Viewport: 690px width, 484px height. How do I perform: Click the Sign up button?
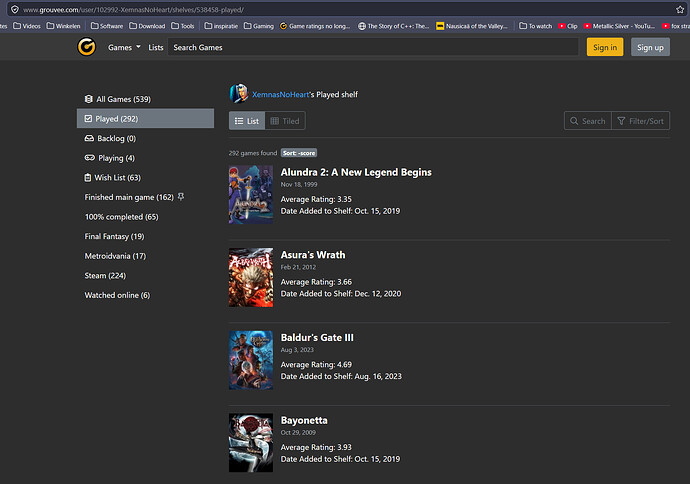650,47
